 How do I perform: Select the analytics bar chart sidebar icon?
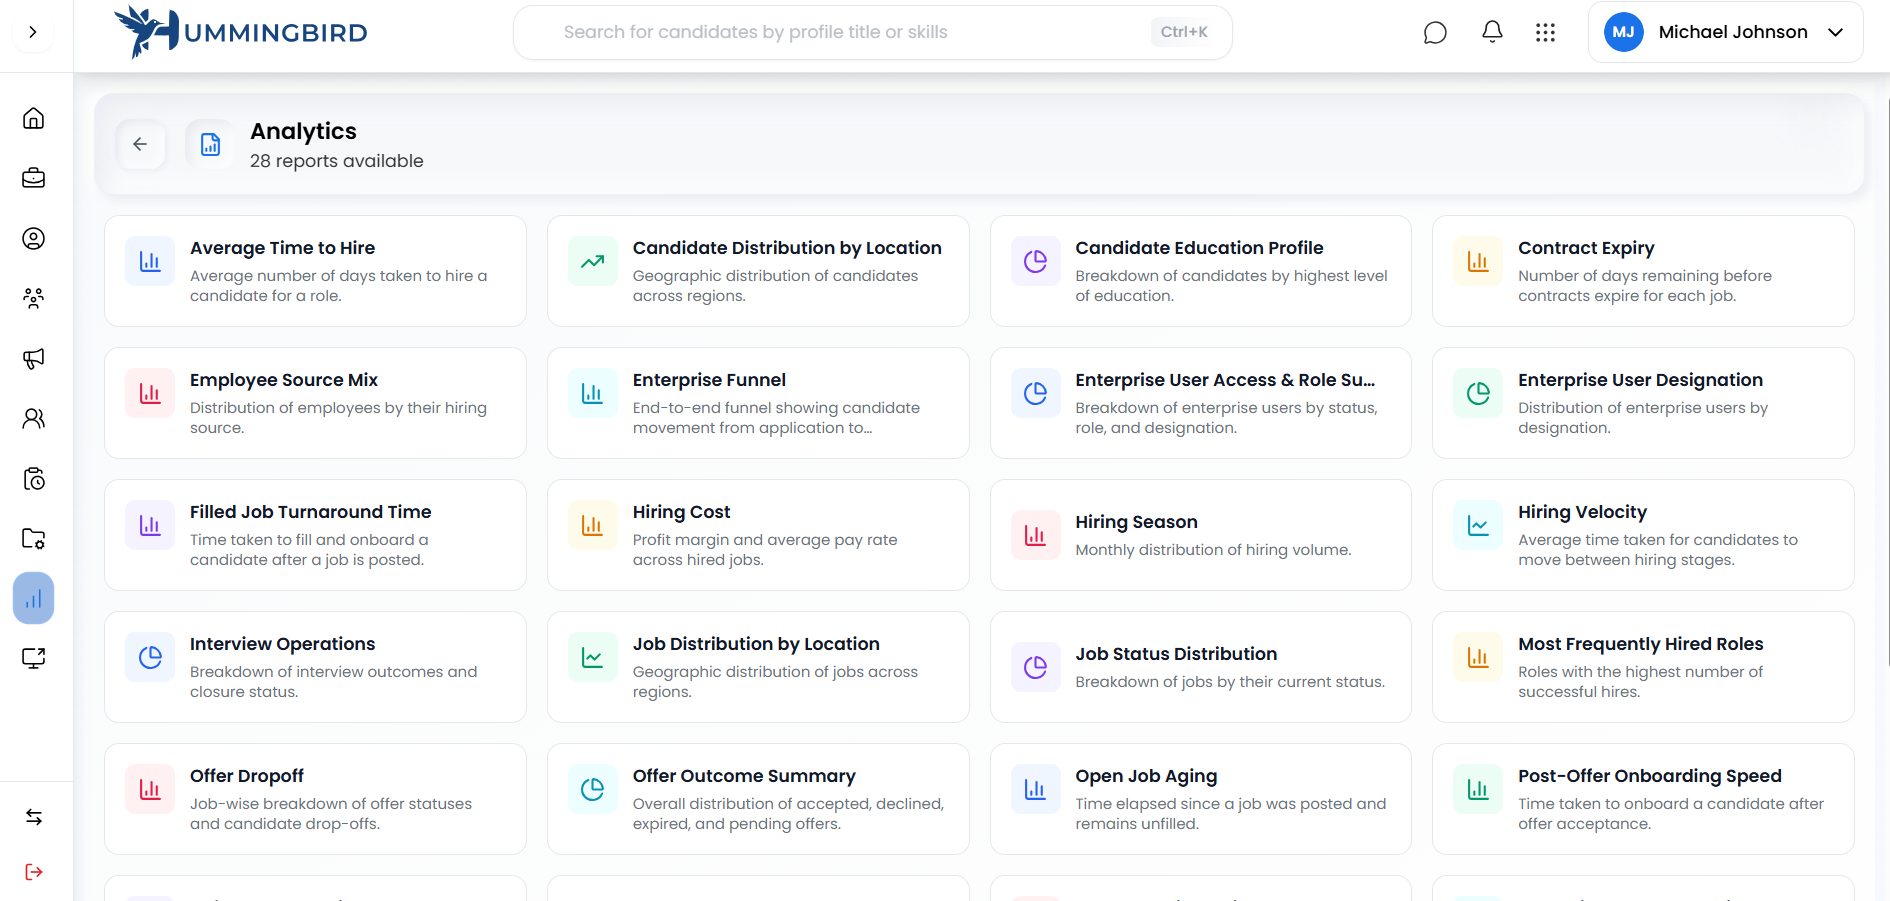[x=34, y=599]
